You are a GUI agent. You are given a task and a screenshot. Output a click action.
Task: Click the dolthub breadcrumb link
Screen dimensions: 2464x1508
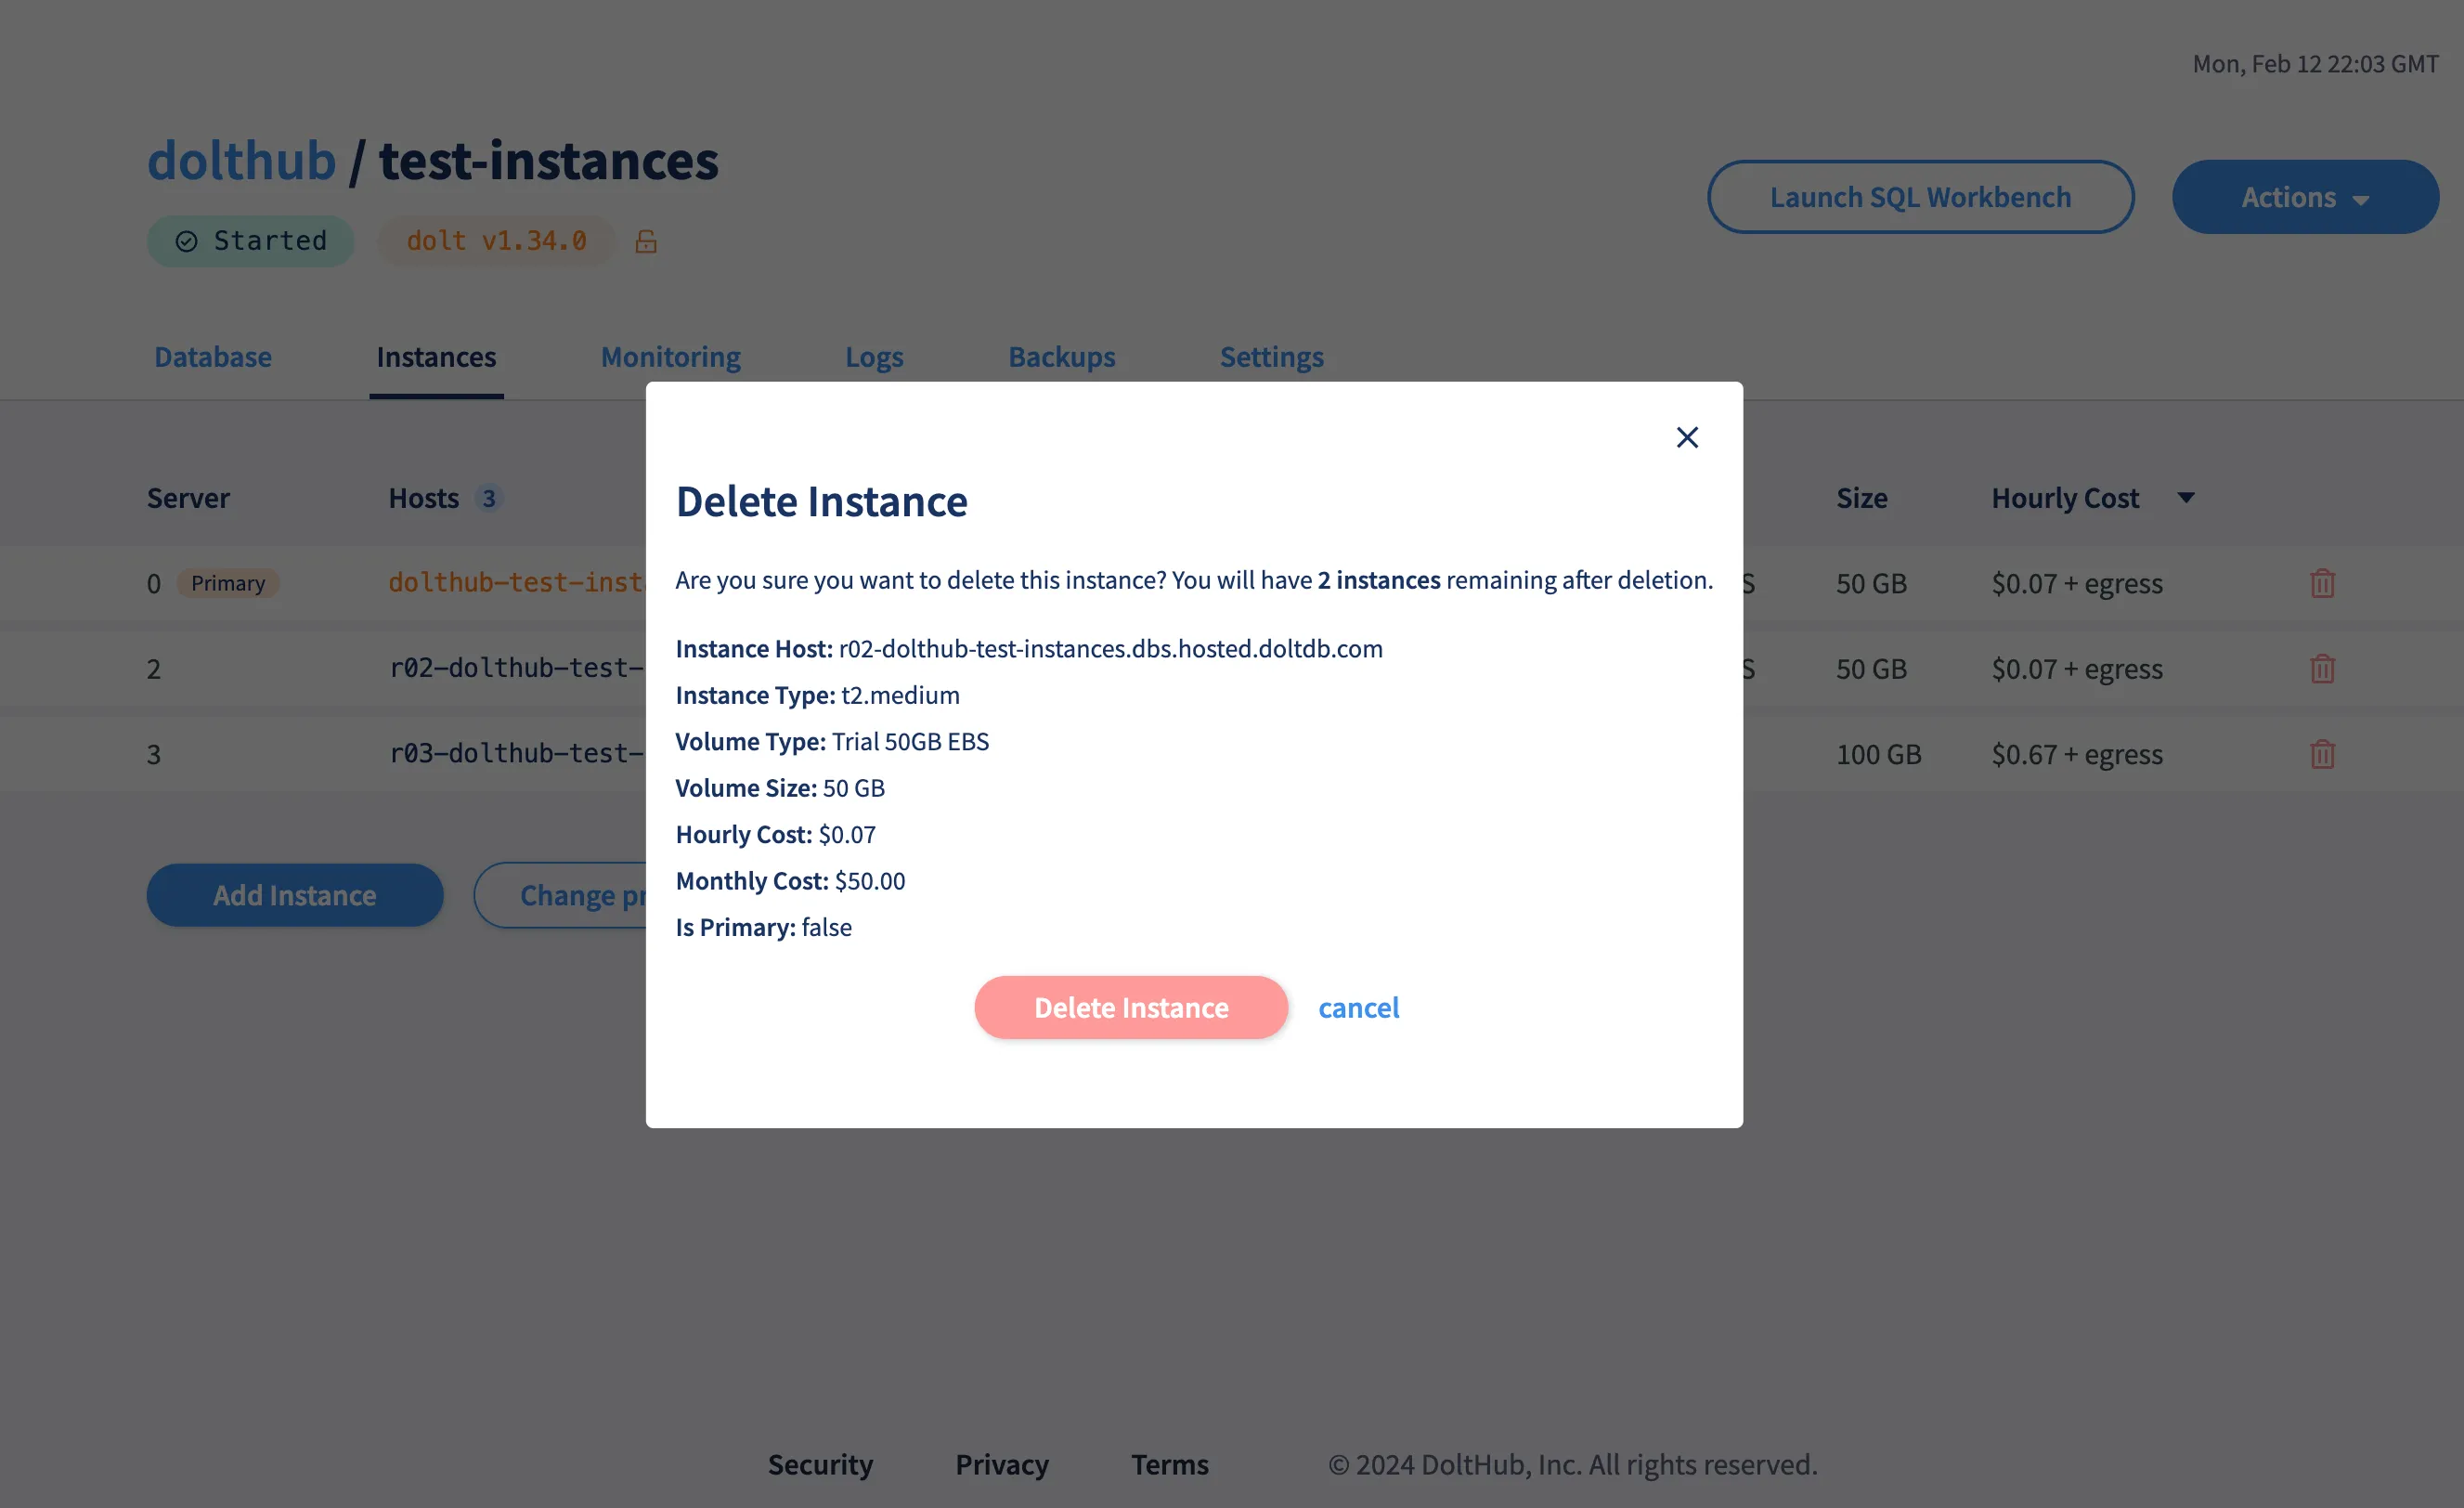click(241, 160)
